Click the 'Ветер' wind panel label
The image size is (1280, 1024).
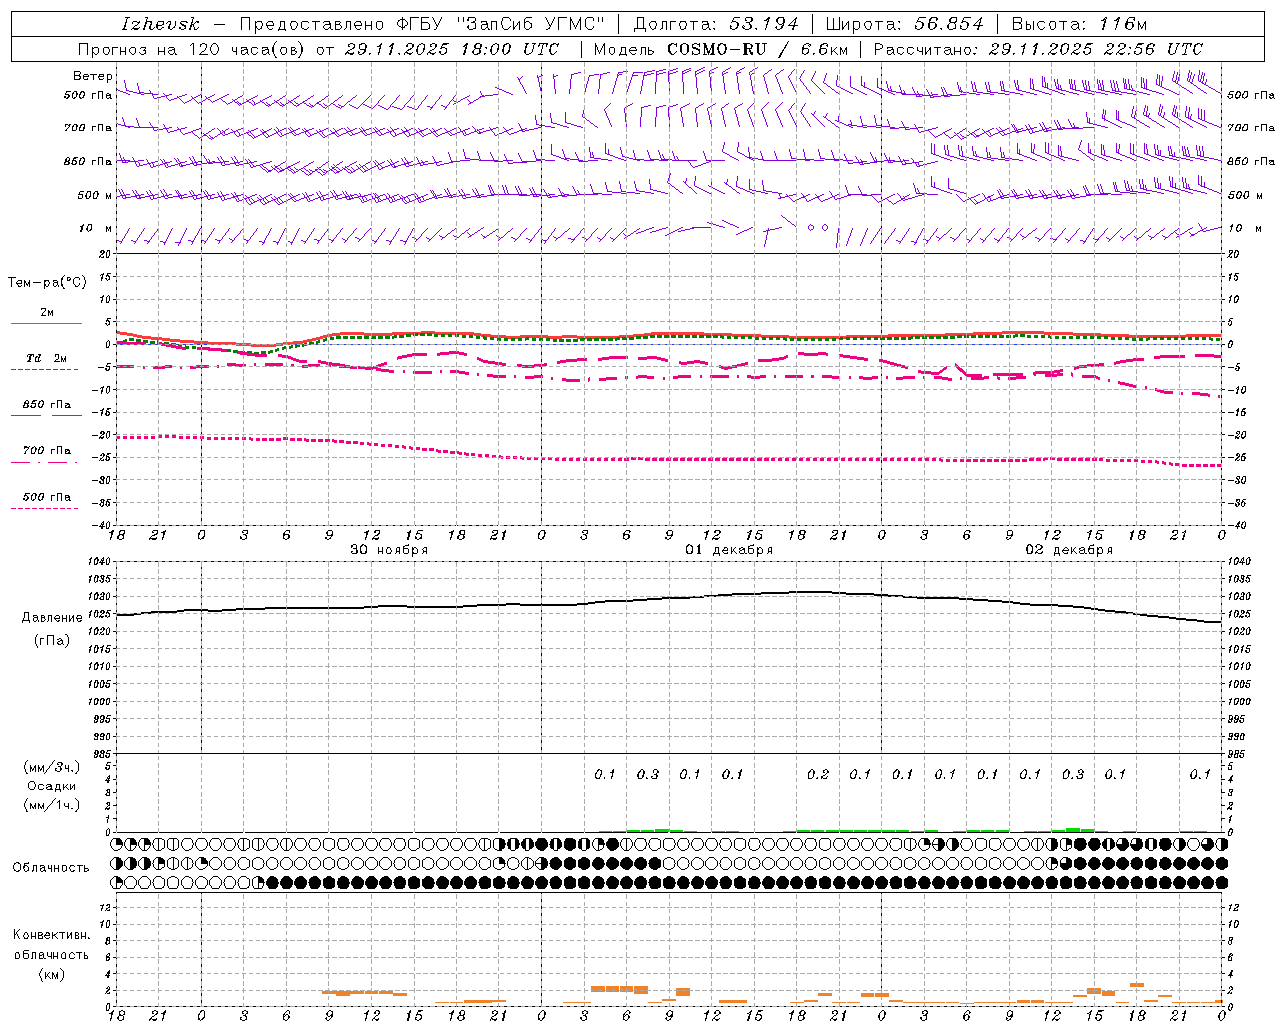(92, 76)
